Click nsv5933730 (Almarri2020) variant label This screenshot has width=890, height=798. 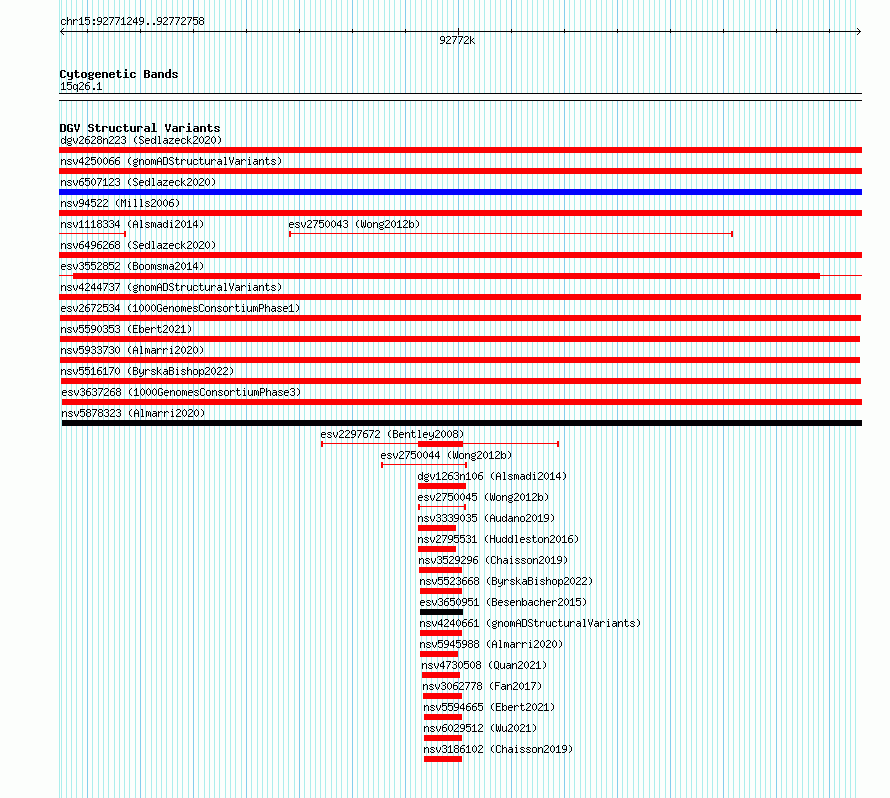(132, 350)
